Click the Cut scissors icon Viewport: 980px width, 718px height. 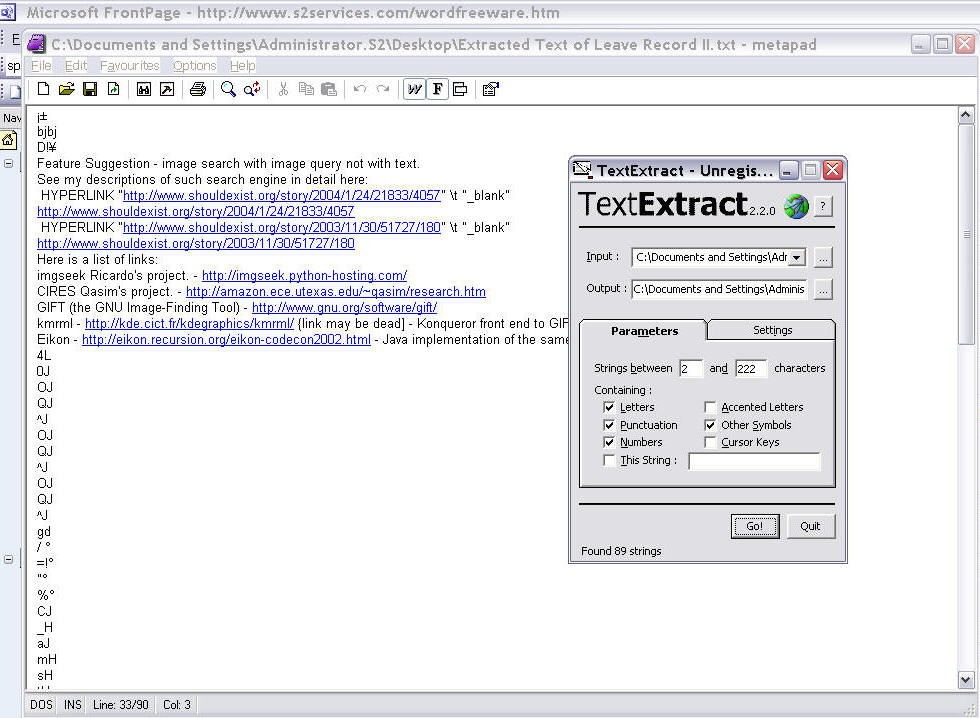click(x=283, y=89)
